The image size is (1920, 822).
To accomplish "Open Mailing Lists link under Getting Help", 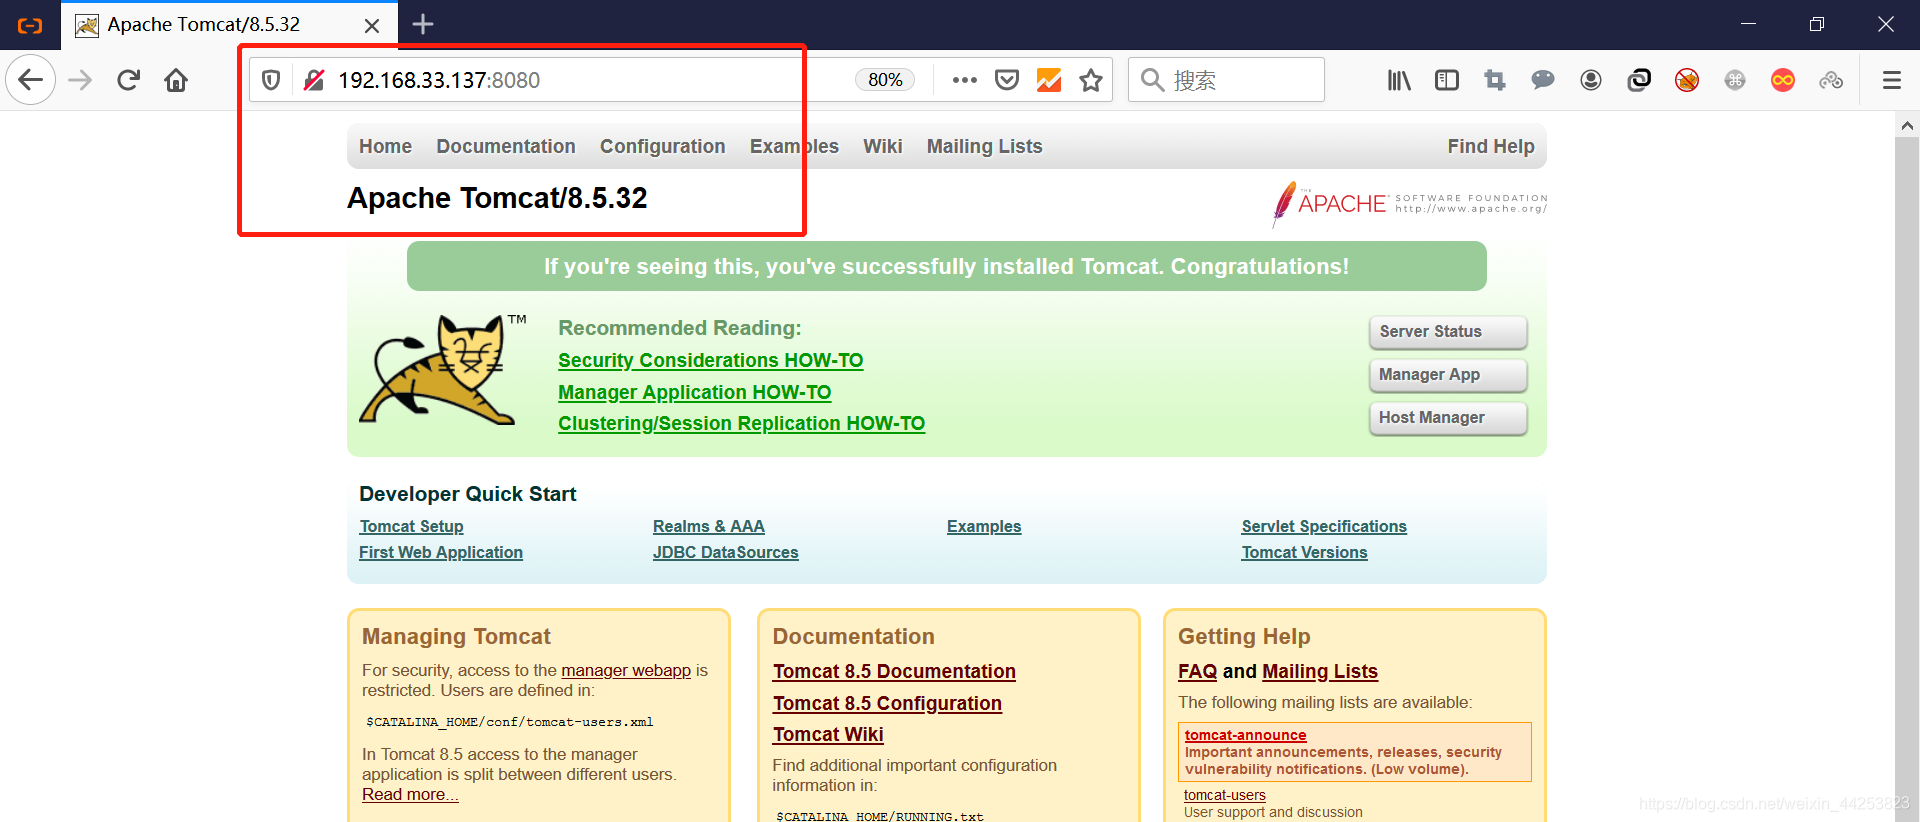I will (1320, 671).
